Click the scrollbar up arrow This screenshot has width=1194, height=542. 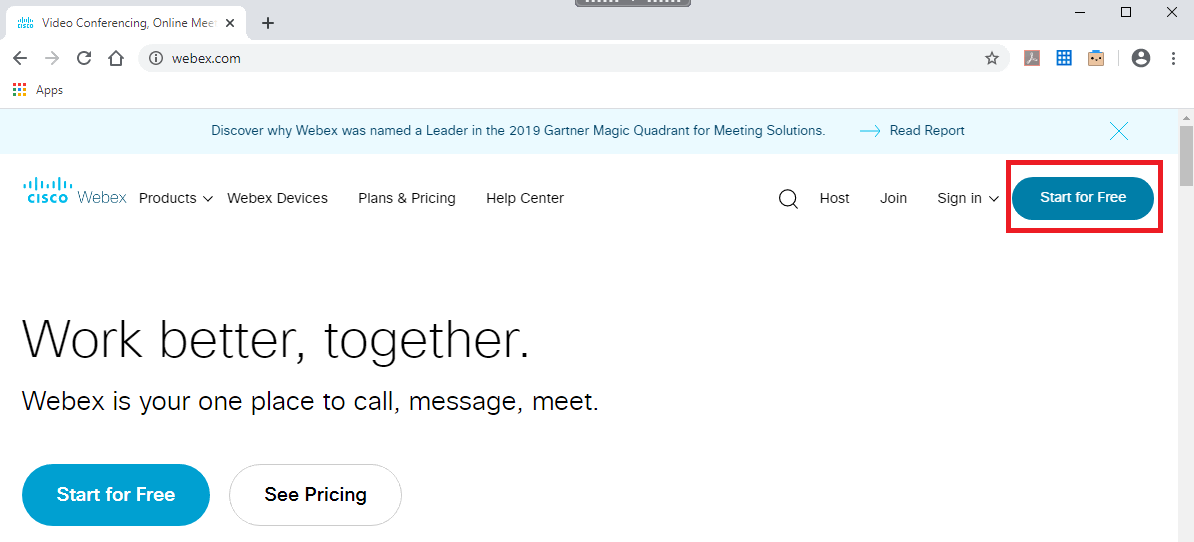[x=1186, y=117]
